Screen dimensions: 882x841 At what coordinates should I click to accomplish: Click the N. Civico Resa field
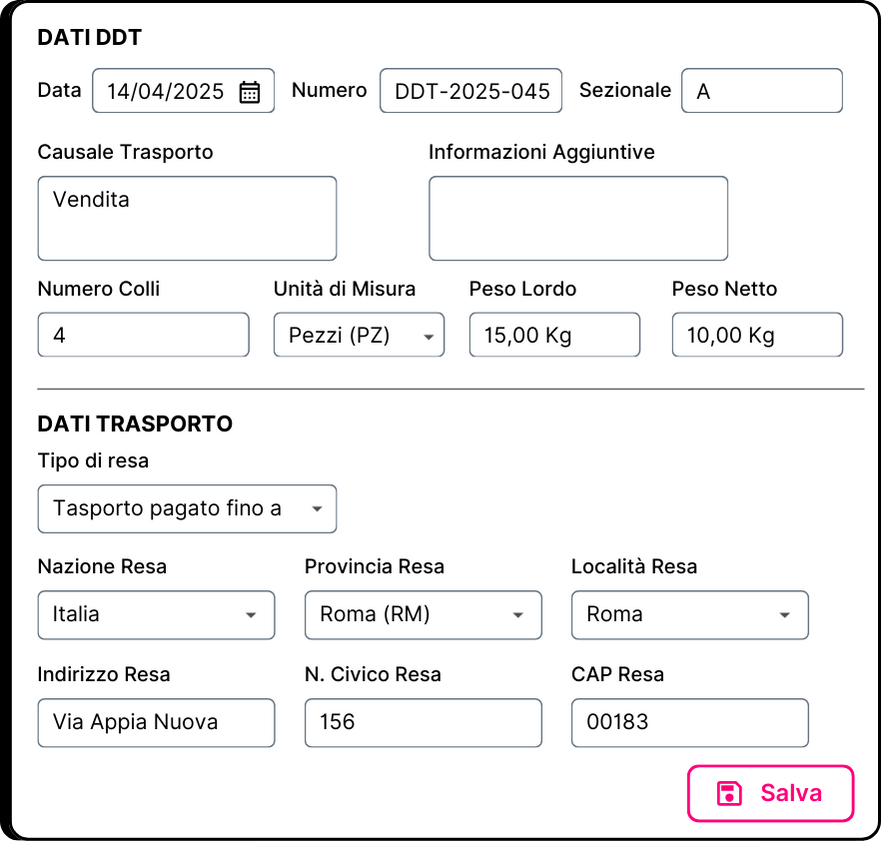(423, 723)
